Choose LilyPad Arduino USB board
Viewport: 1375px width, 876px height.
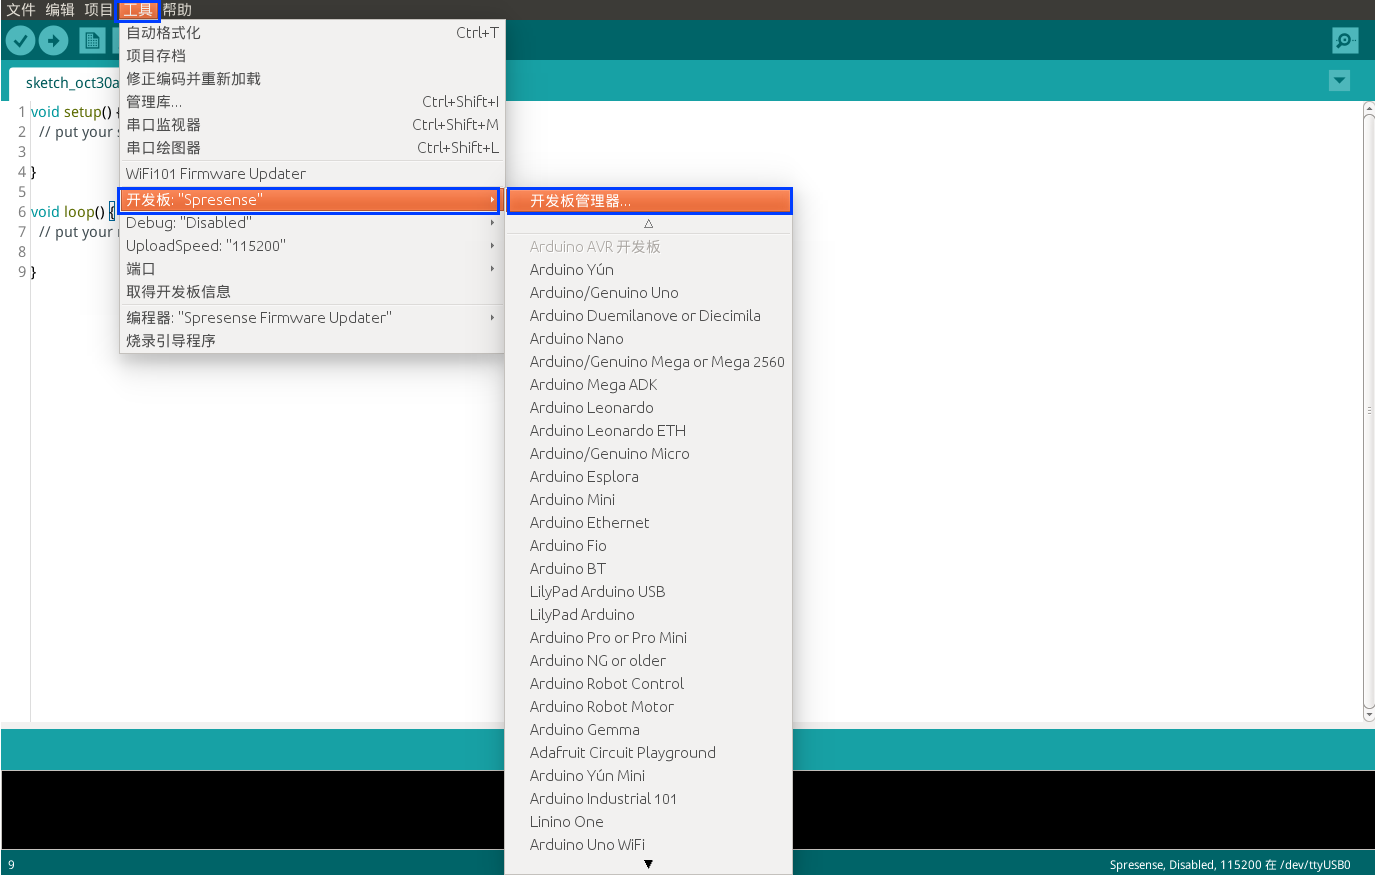(x=595, y=591)
